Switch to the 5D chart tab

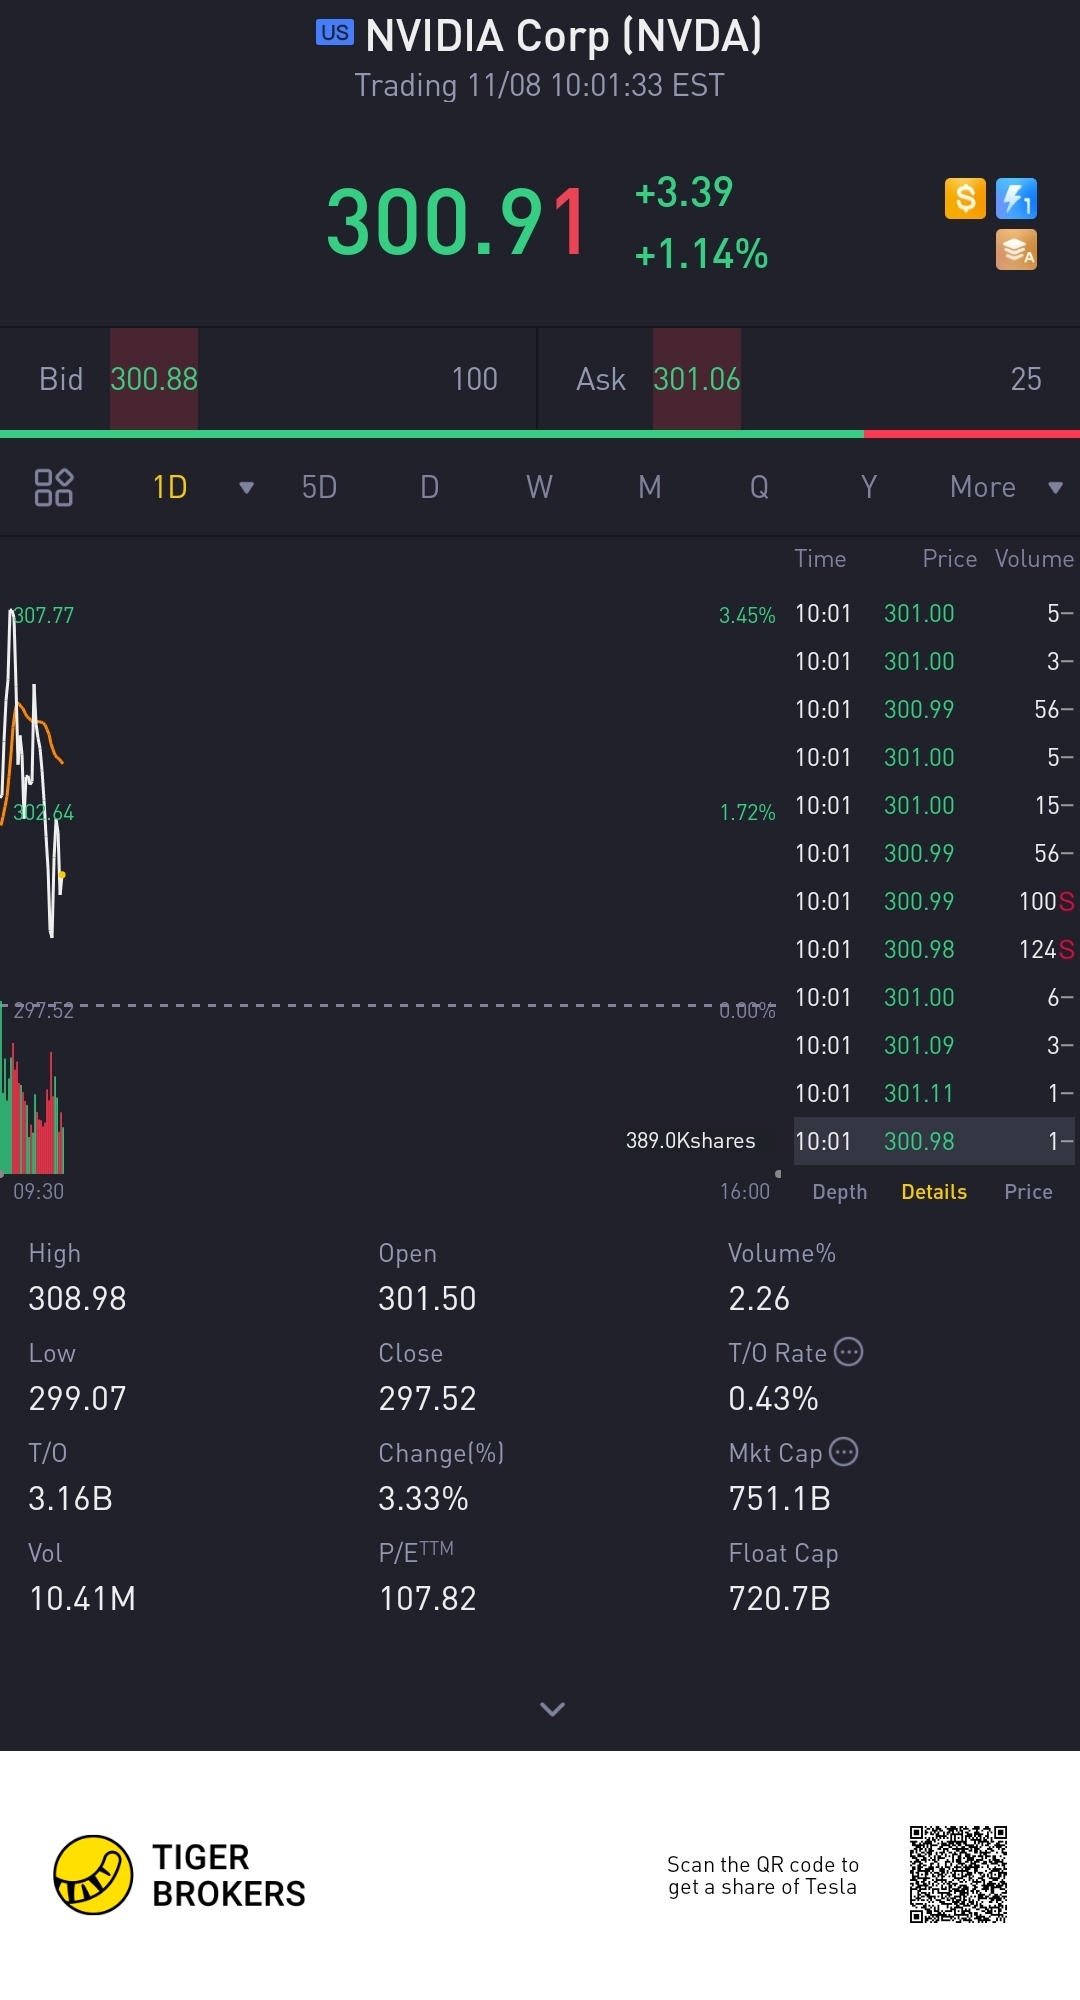click(x=319, y=487)
